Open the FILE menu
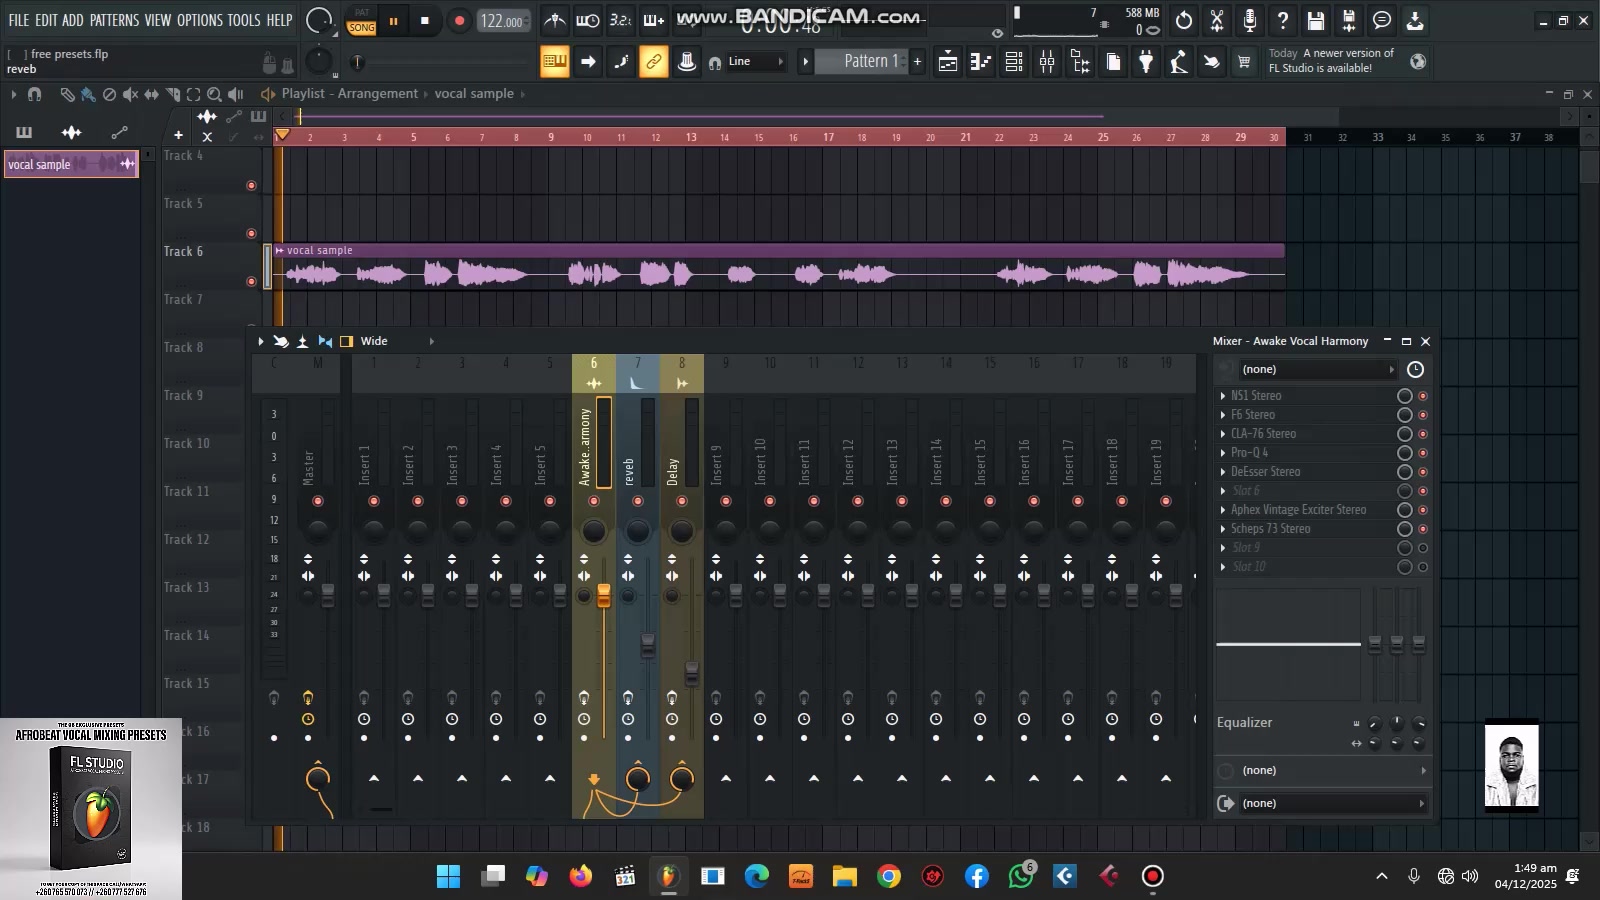Viewport: 1600px width, 900px height. coord(19,20)
